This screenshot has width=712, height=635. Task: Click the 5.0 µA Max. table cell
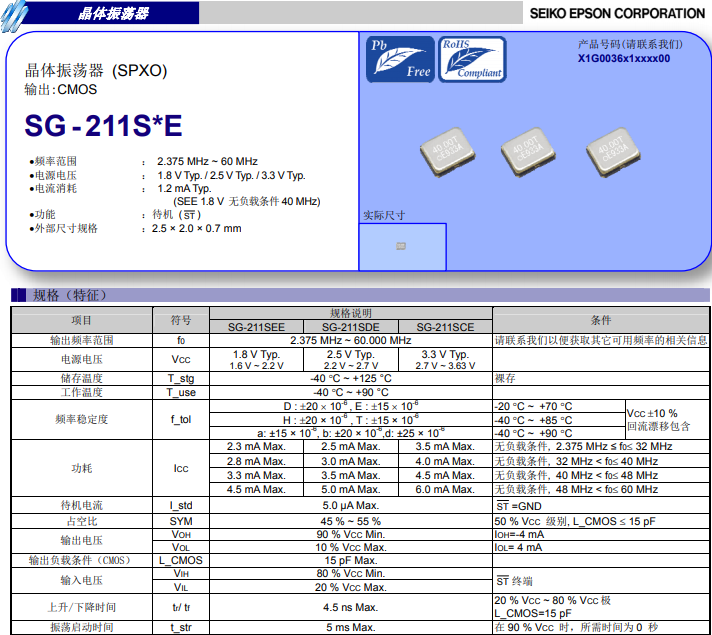point(350,506)
